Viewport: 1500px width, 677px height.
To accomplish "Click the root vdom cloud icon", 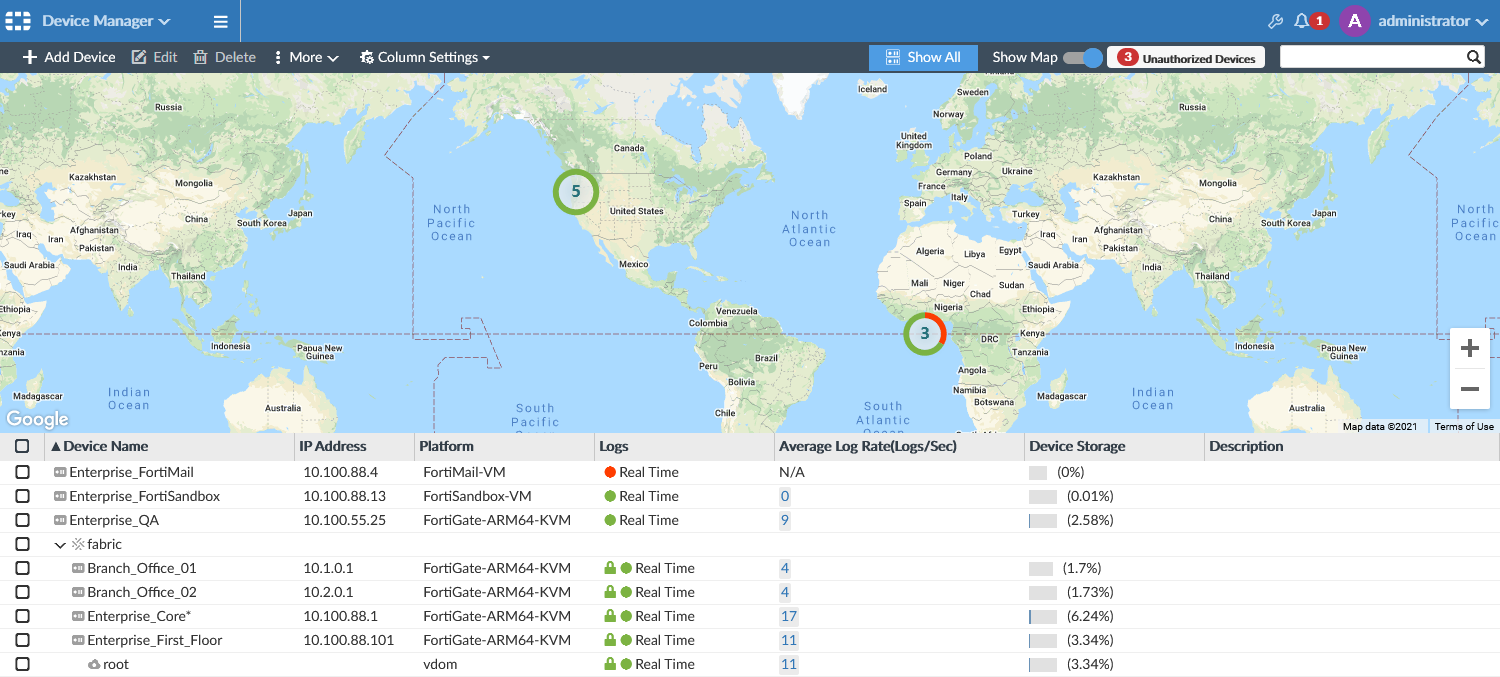I will click(94, 664).
